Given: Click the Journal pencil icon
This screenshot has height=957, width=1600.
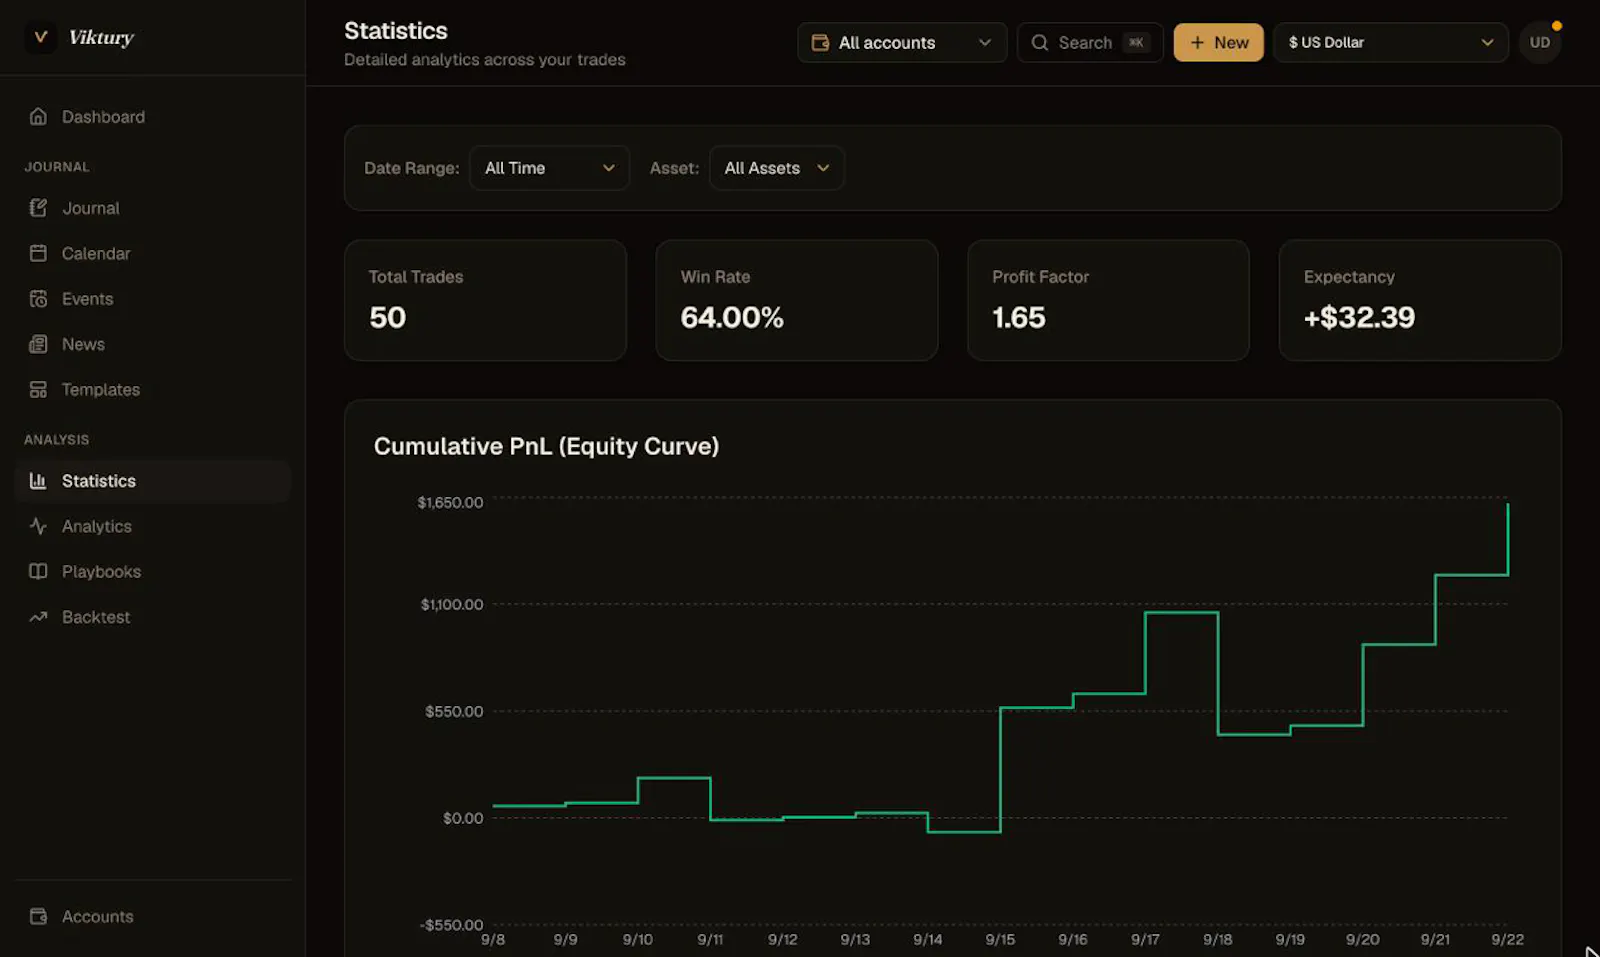Looking at the screenshot, I should point(38,208).
